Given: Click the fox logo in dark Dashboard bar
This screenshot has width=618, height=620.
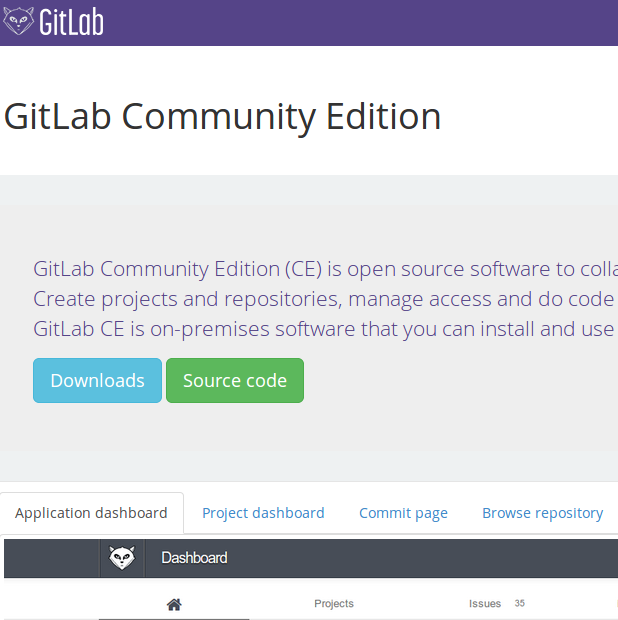Looking at the screenshot, I should [122, 558].
